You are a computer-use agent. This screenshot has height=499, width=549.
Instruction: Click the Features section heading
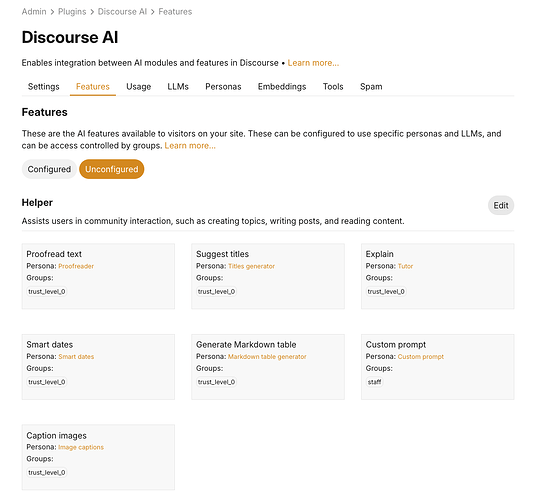pos(44,112)
